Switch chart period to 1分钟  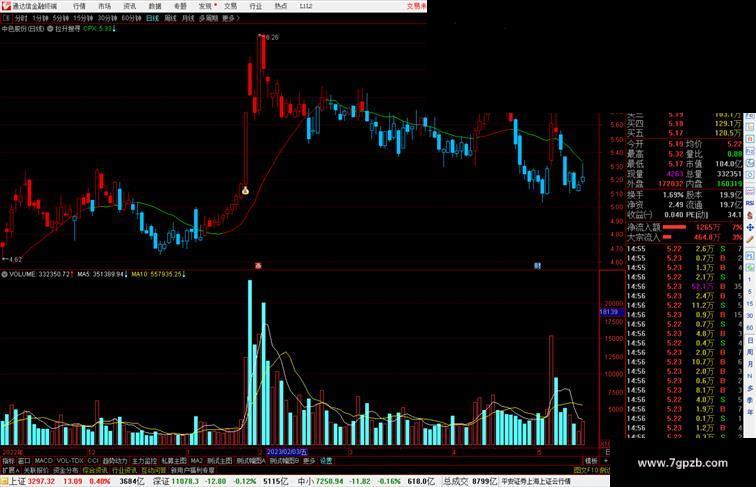(40, 18)
